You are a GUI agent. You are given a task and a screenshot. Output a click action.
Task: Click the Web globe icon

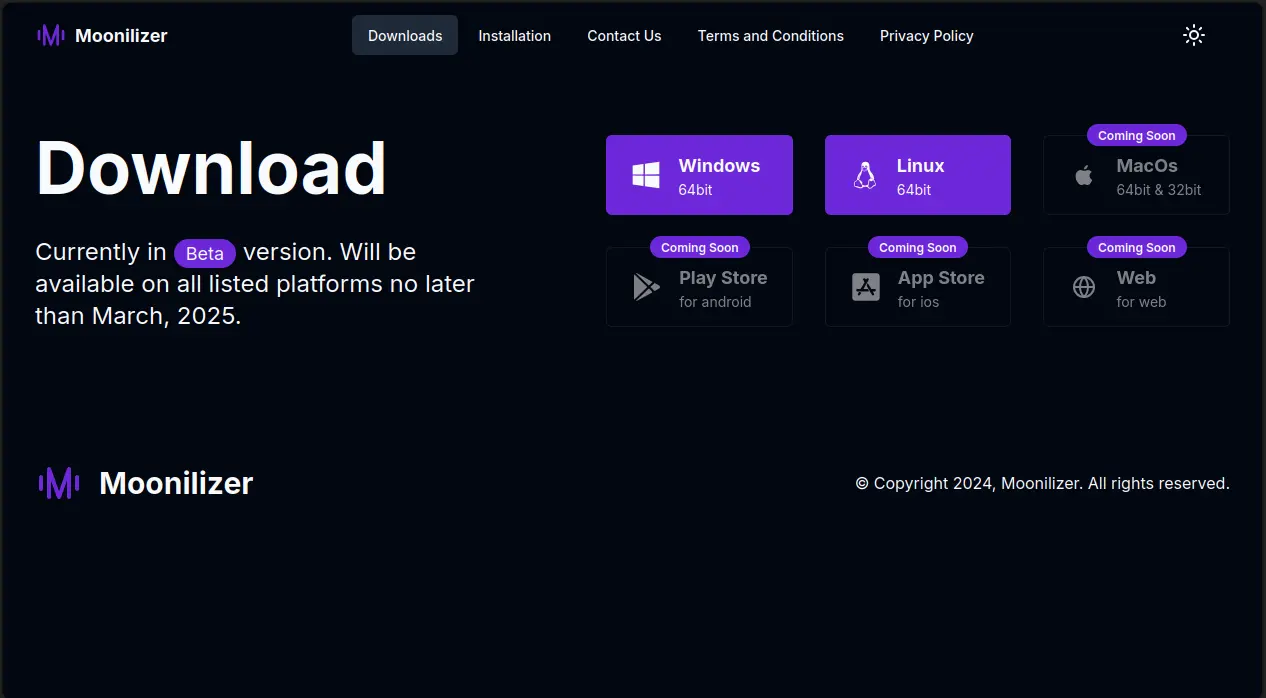click(1083, 288)
